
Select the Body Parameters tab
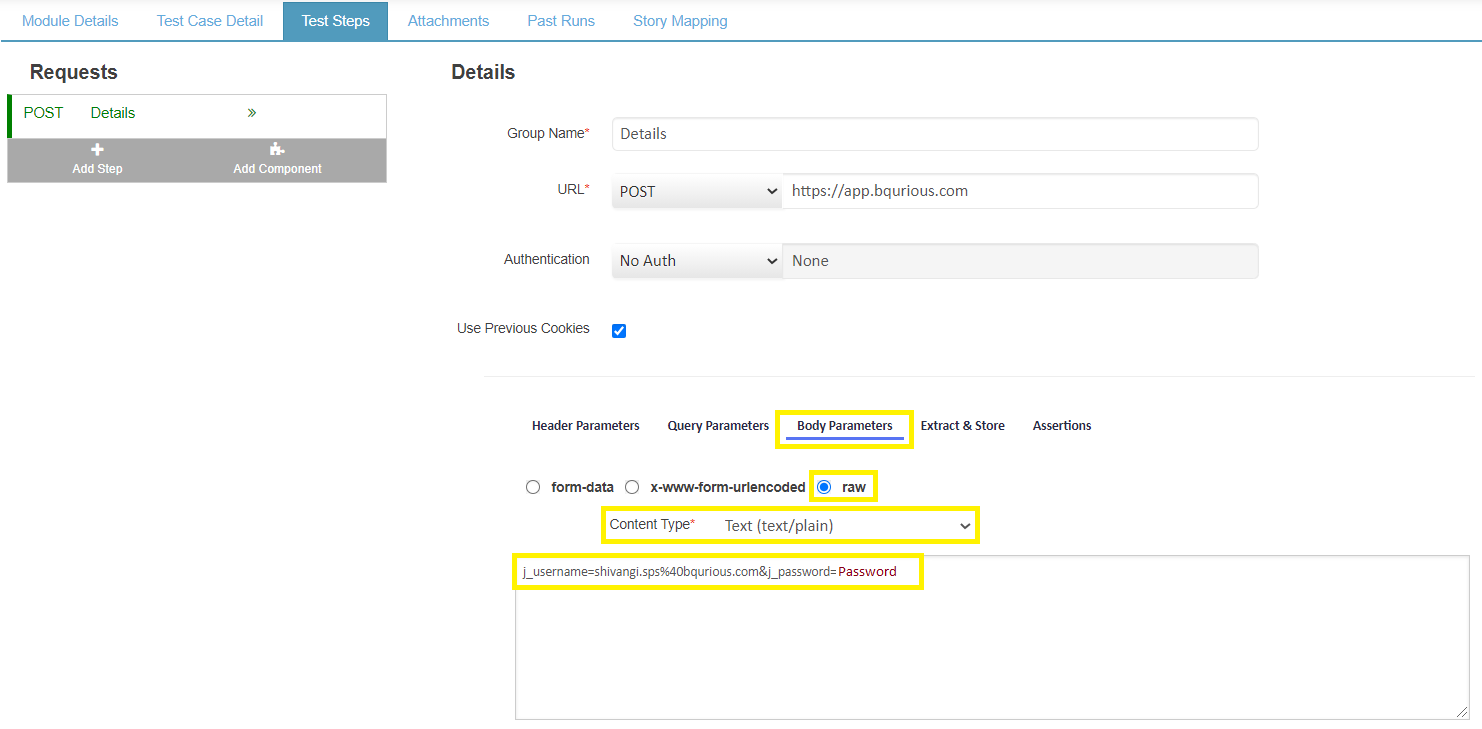tap(845, 426)
